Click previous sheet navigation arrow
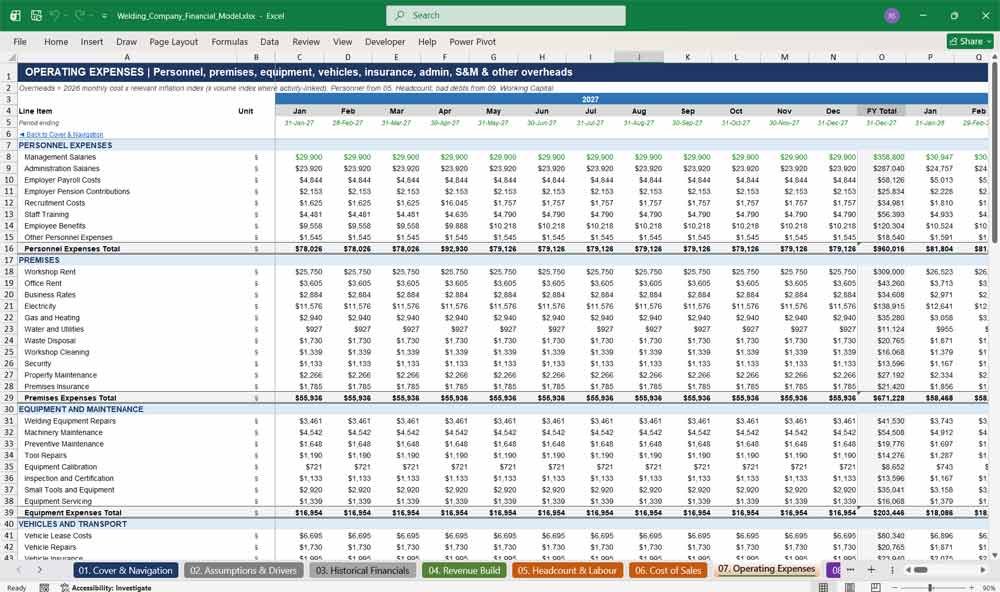Viewport: 1000px width, 592px height. [18, 570]
